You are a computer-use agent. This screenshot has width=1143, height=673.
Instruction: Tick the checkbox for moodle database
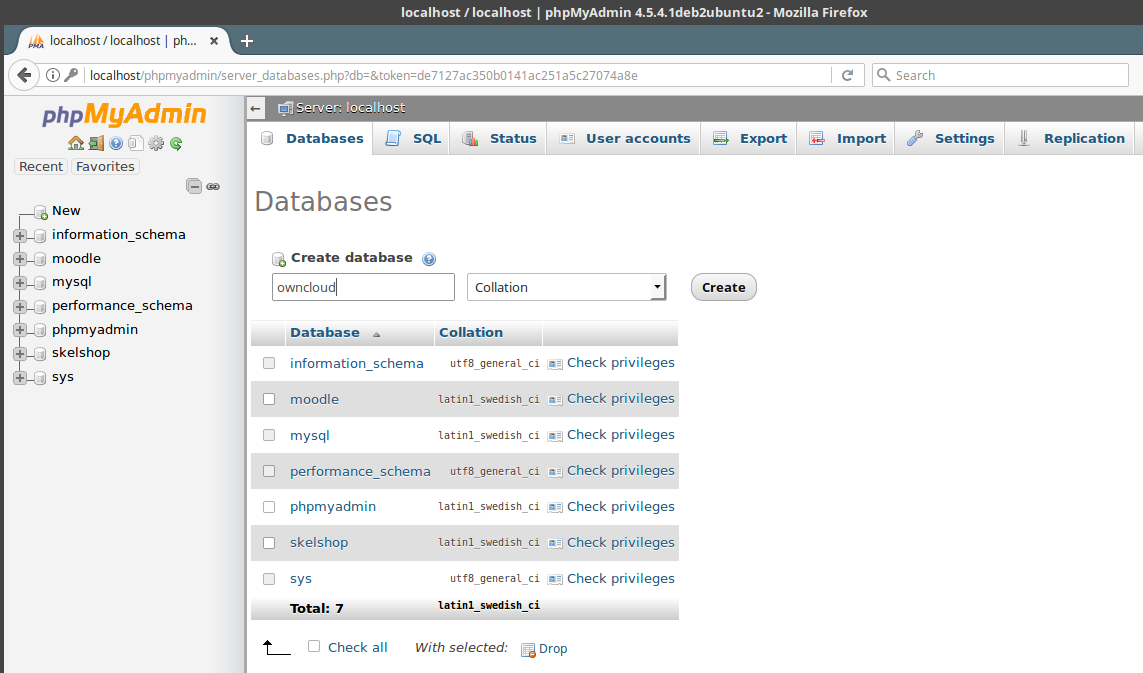pos(269,399)
